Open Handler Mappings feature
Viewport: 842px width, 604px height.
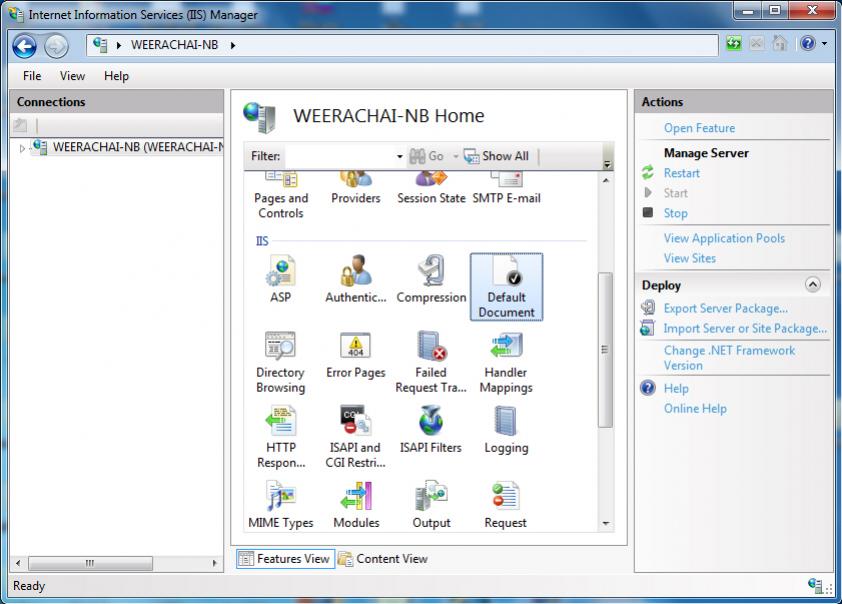[x=506, y=362]
